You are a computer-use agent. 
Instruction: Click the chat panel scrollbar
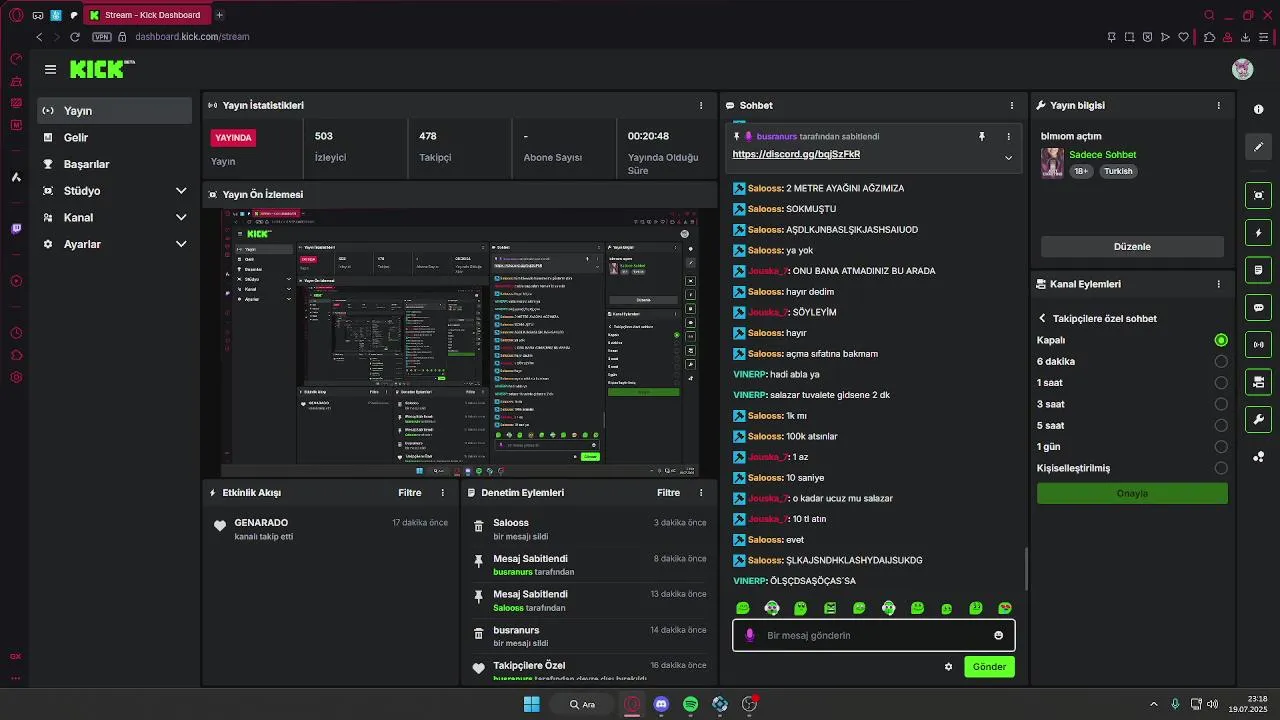1026,568
